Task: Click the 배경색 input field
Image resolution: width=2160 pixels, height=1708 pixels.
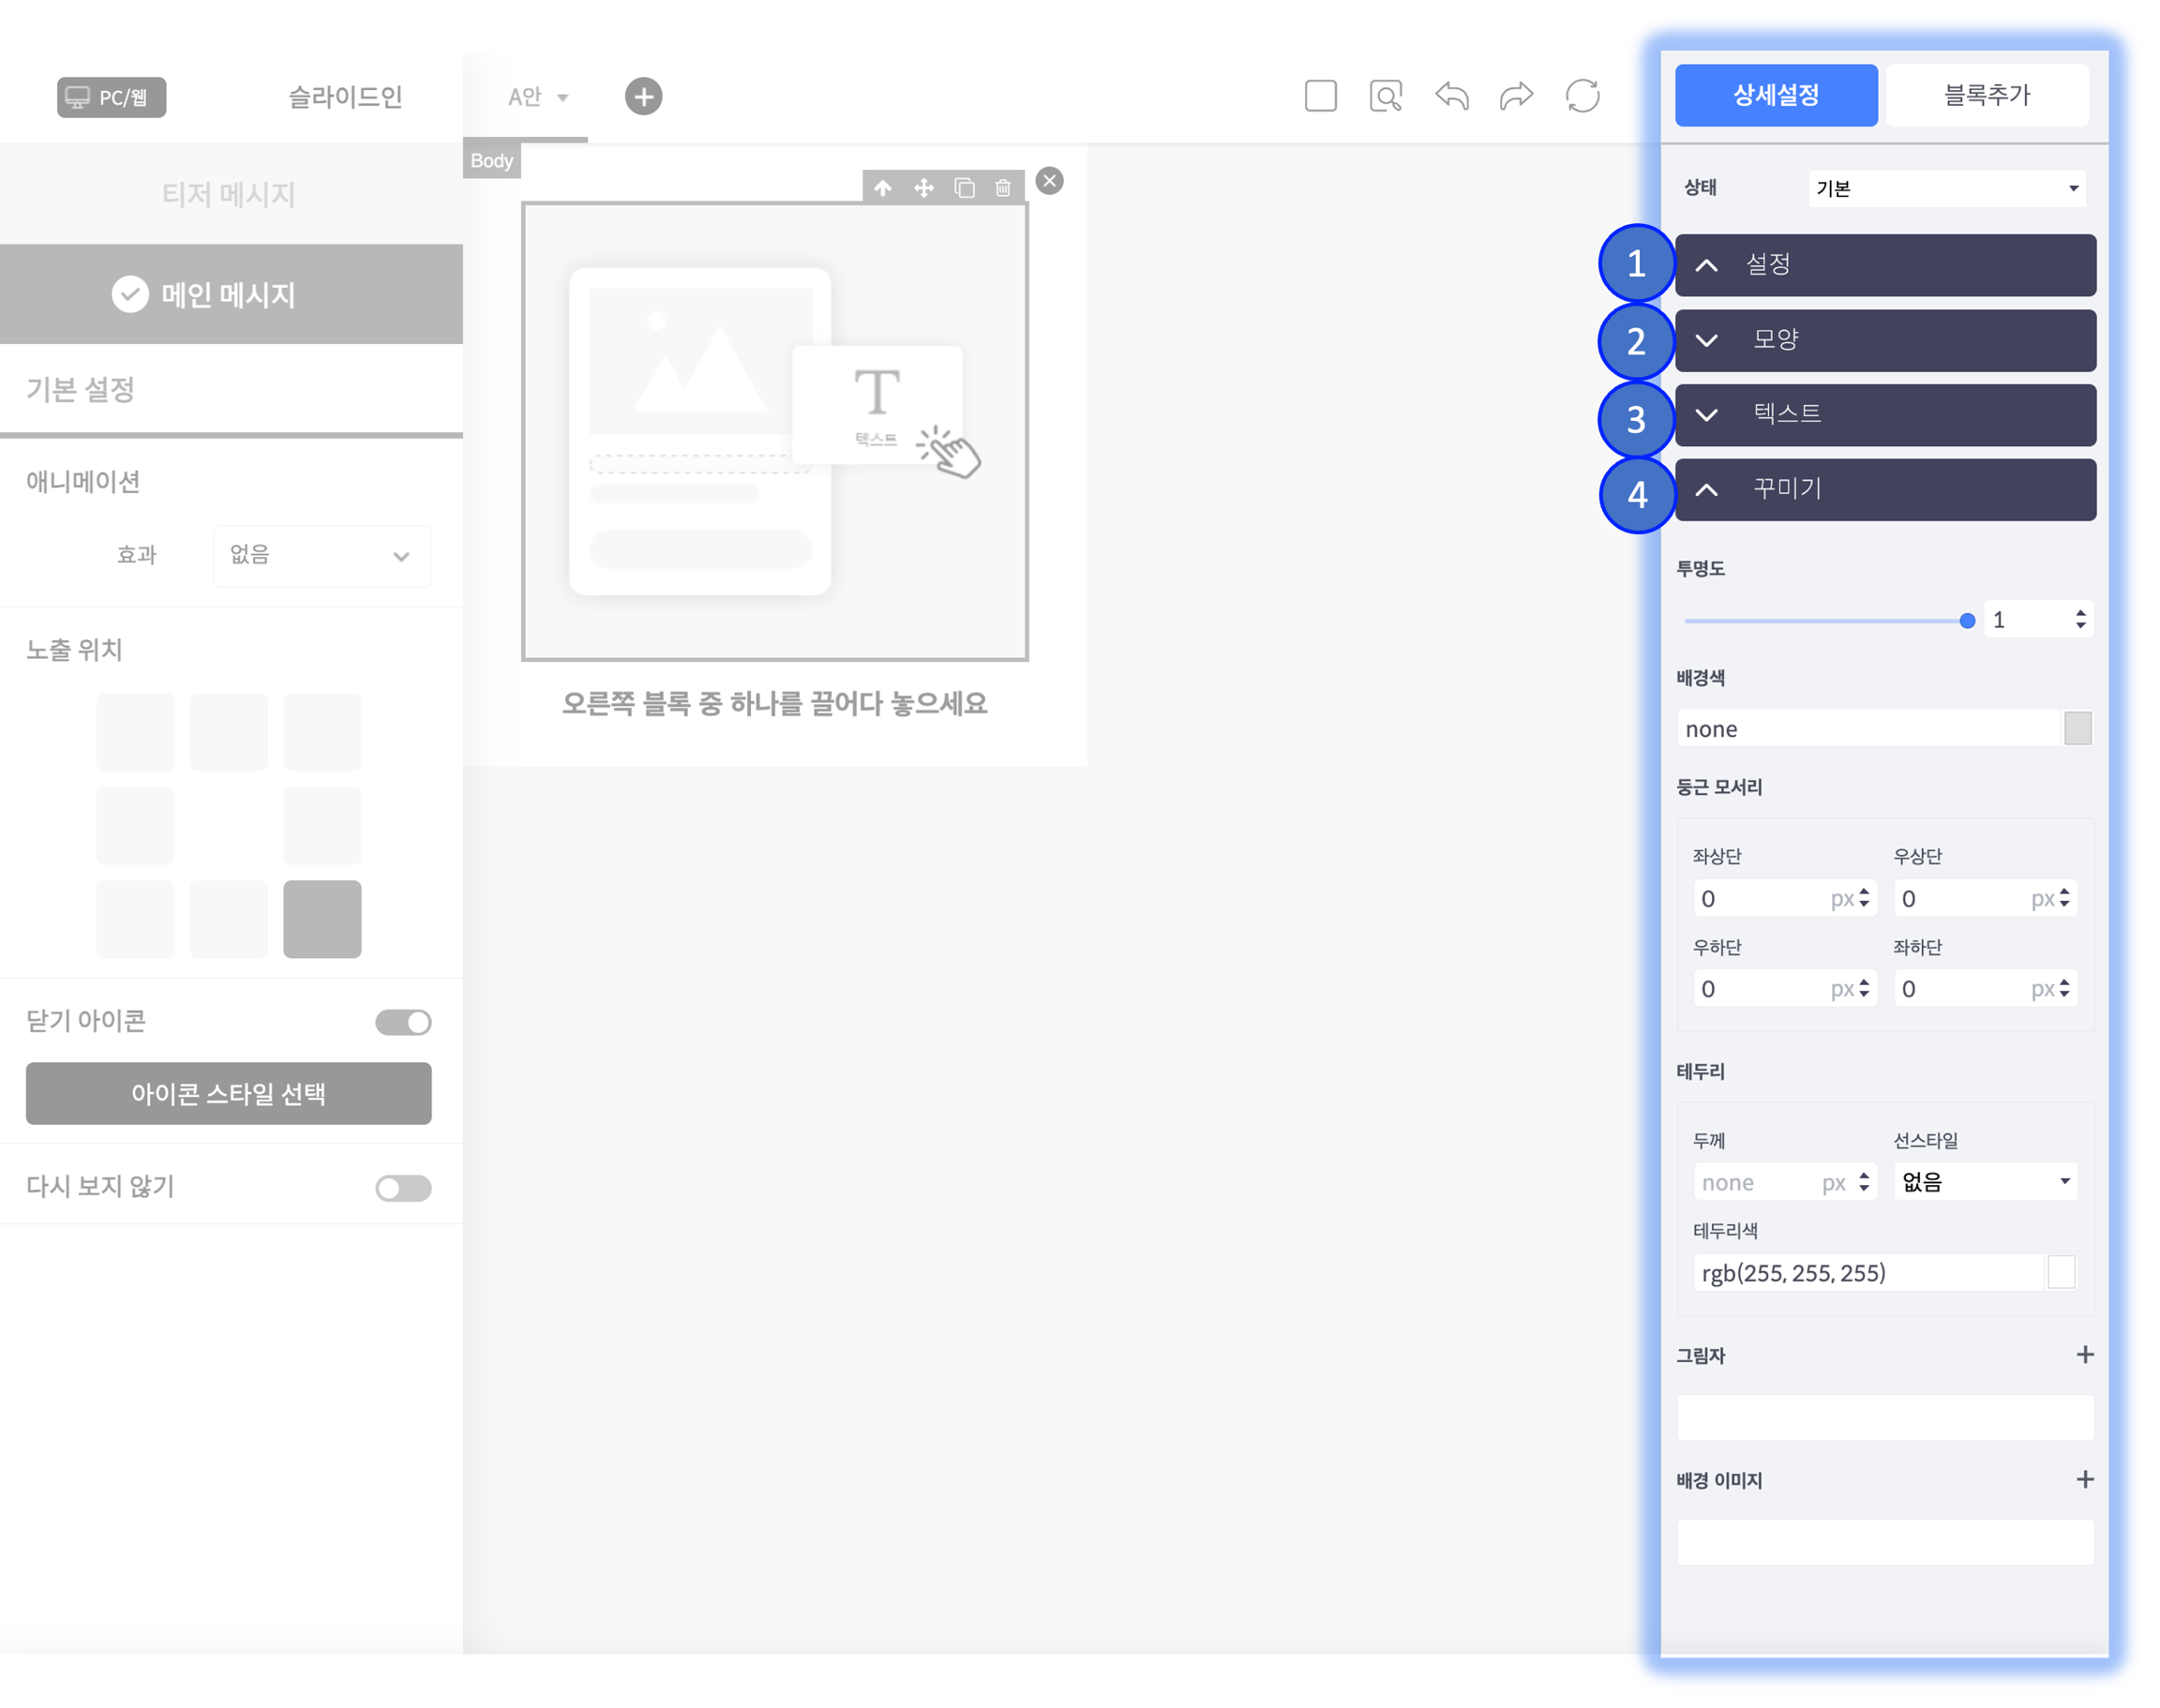Action: (x=1868, y=729)
